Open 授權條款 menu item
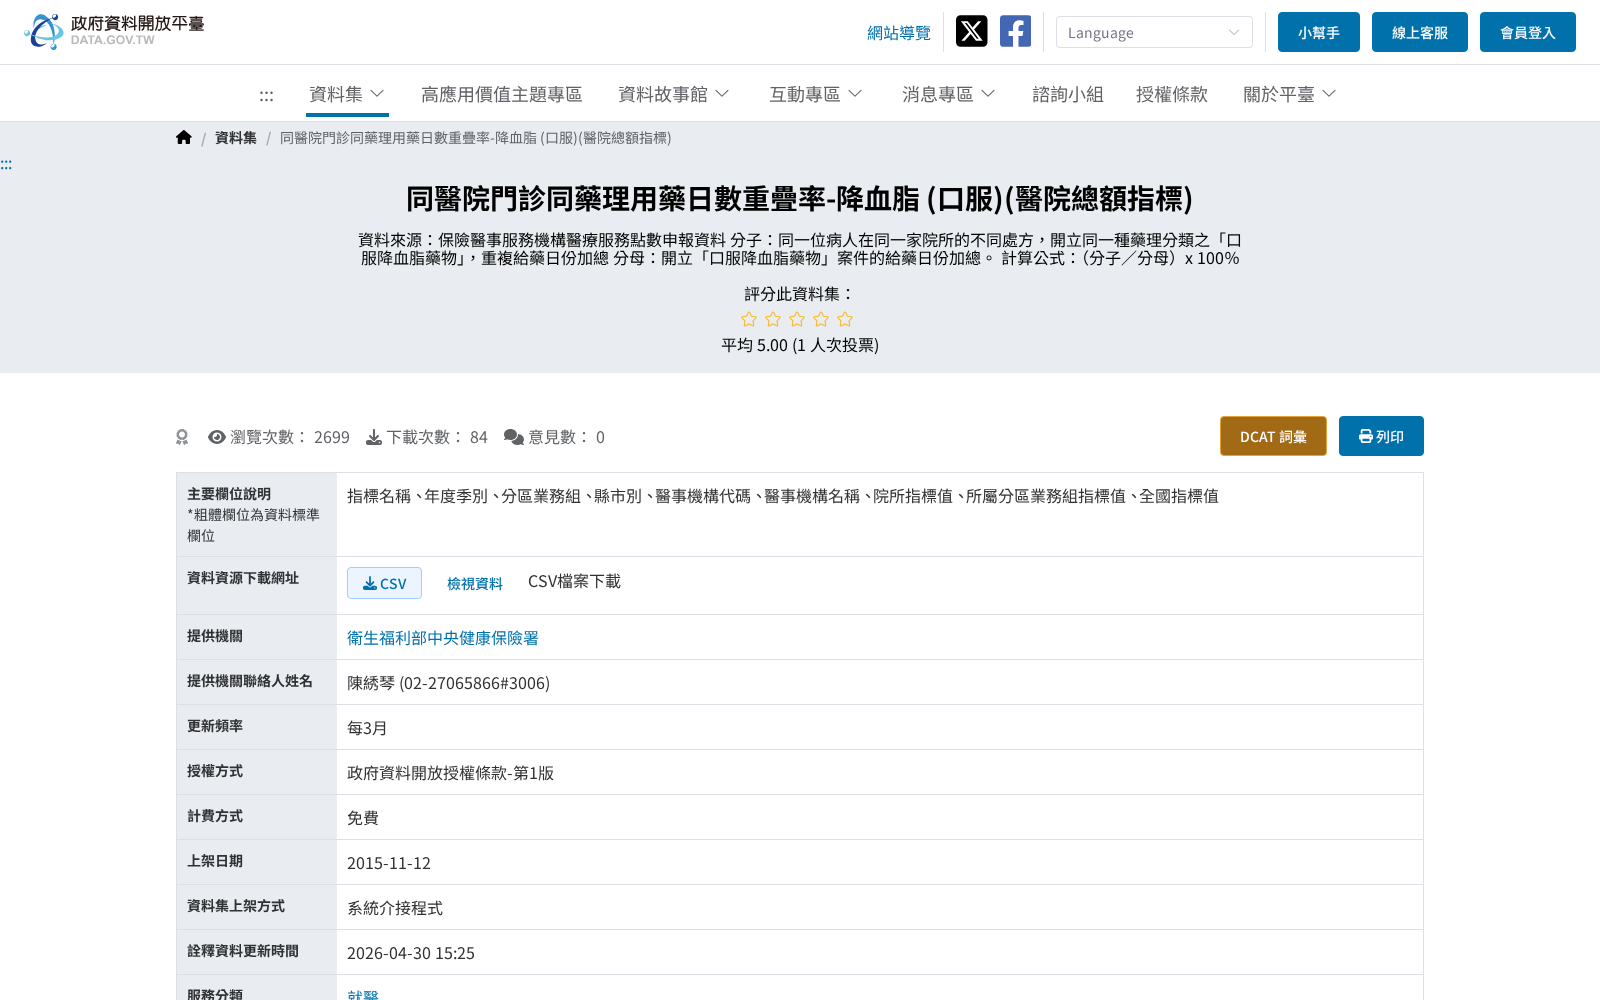The height and width of the screenshot is (1000, 1600). tap(1172, 94)
